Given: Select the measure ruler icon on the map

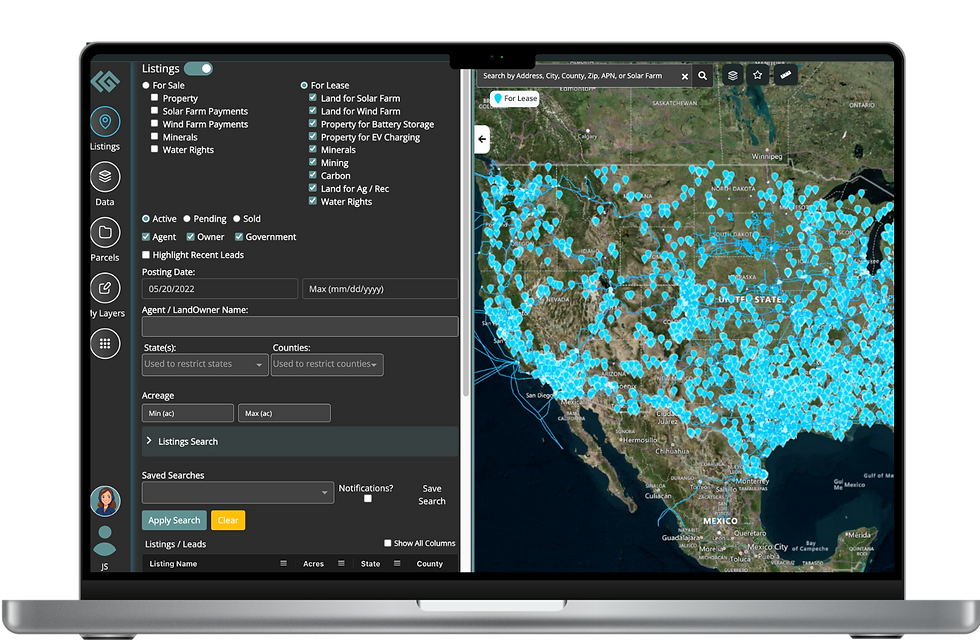Looking at the screenshot, I should click(x=784, y=75).
